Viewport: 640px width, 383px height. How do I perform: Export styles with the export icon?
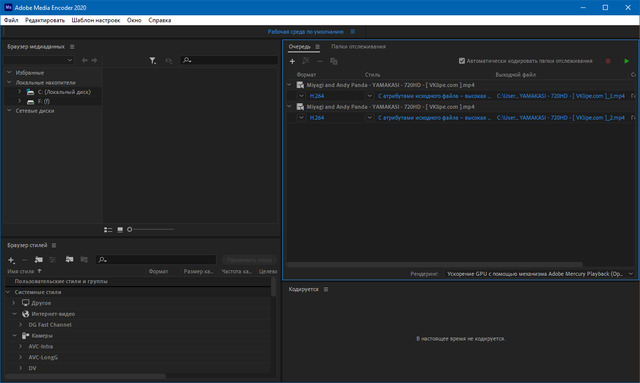click(x=84, y=260)
